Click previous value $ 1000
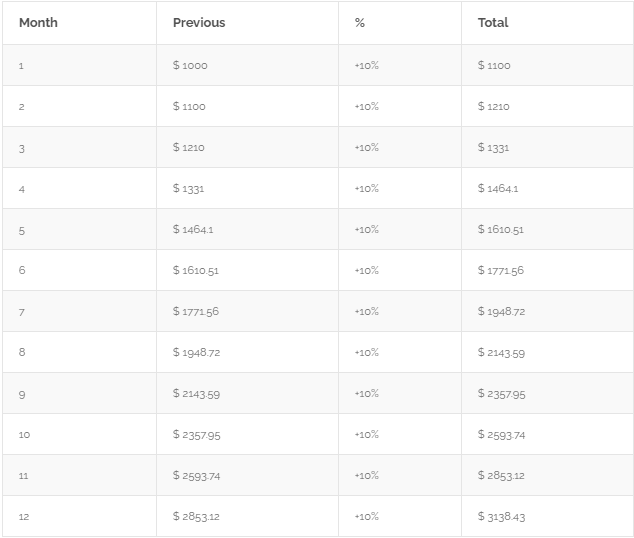634x538 pixels. [190, 66]
